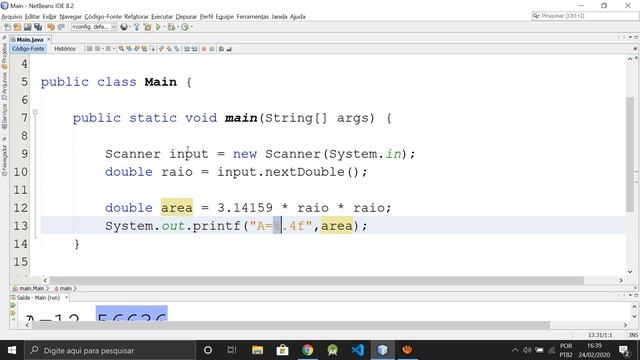Click the Toggle Bookmark icon in editor toolbar

(177, 49)
